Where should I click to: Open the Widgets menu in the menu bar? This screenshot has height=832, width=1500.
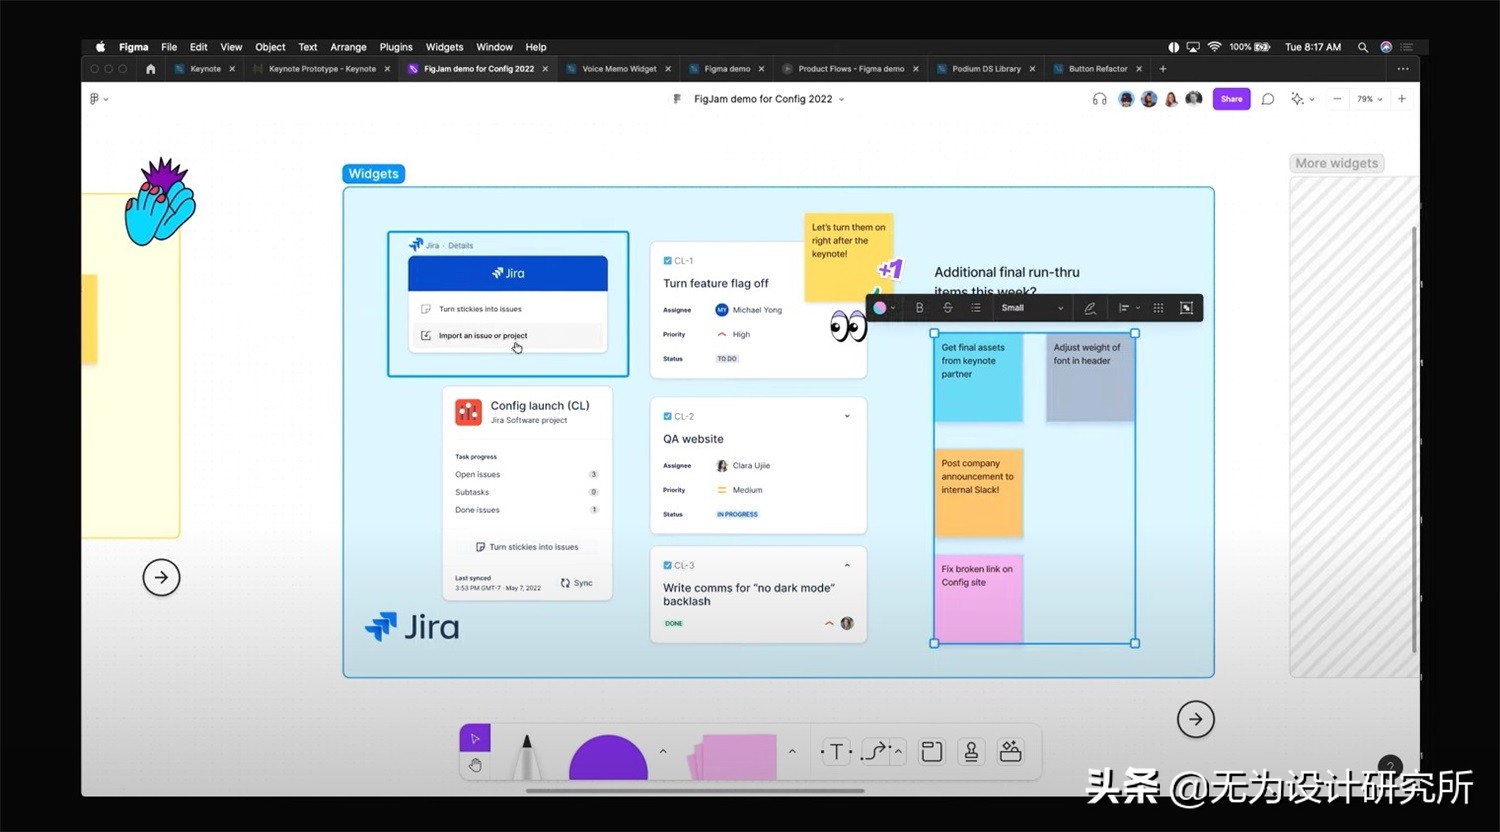[x=444, y=47]
